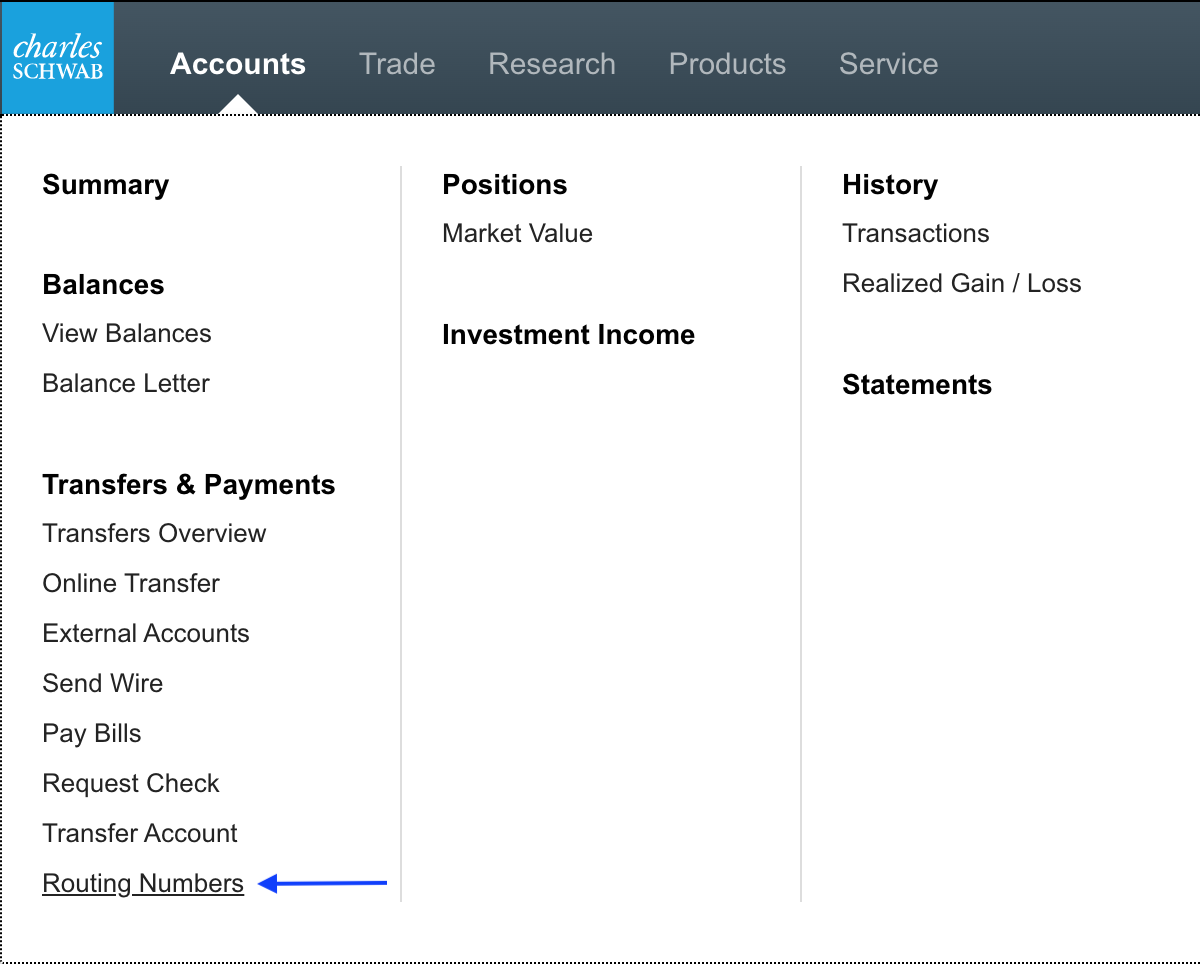Open Market Value under Positions
Image resolution: width=1200 pixels, height=964 pixels.
point(517,233)
